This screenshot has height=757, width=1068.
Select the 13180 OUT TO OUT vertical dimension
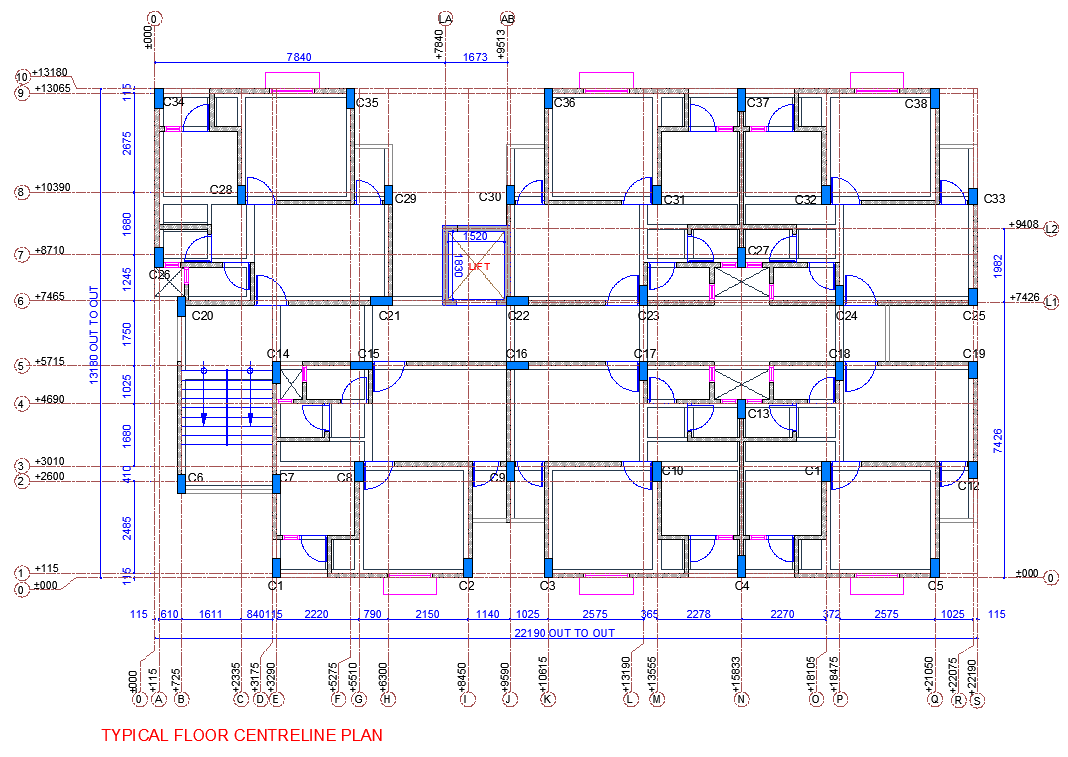pos(94,336)
